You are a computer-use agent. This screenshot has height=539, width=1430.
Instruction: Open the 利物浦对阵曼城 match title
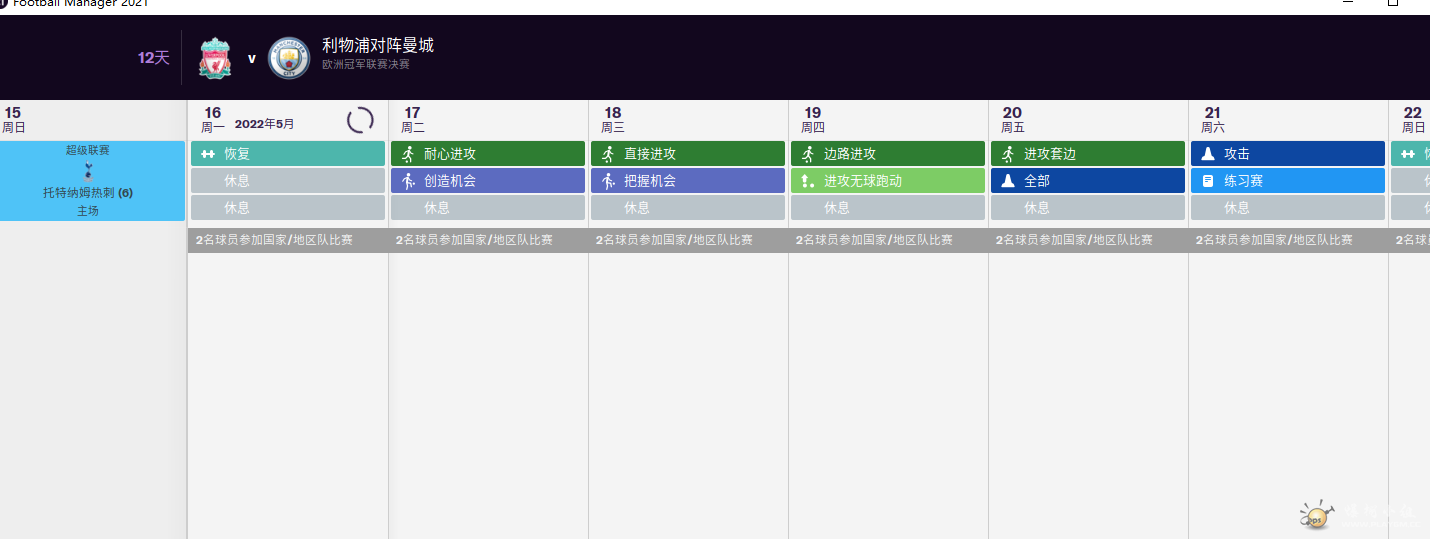pyautogui.click(x=378, y=46)
